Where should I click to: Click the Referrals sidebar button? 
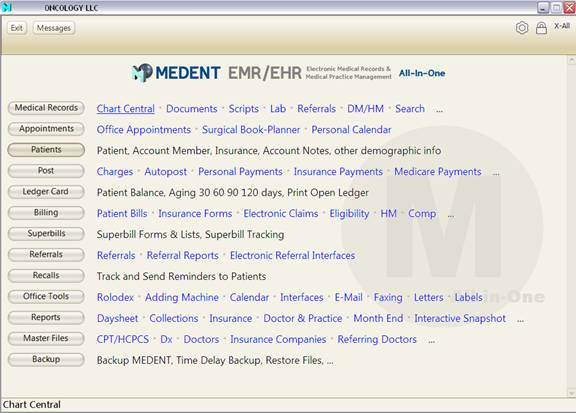click(46, 255)
